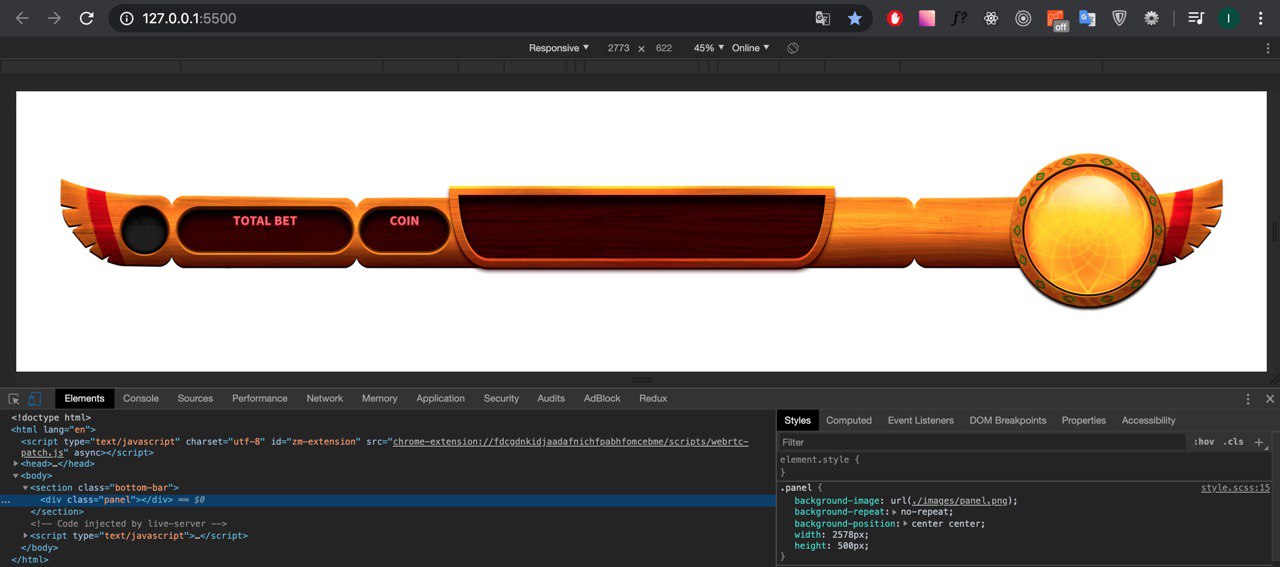
Task: Switch to the Performance tab
Action: click(x=260, y=398)
